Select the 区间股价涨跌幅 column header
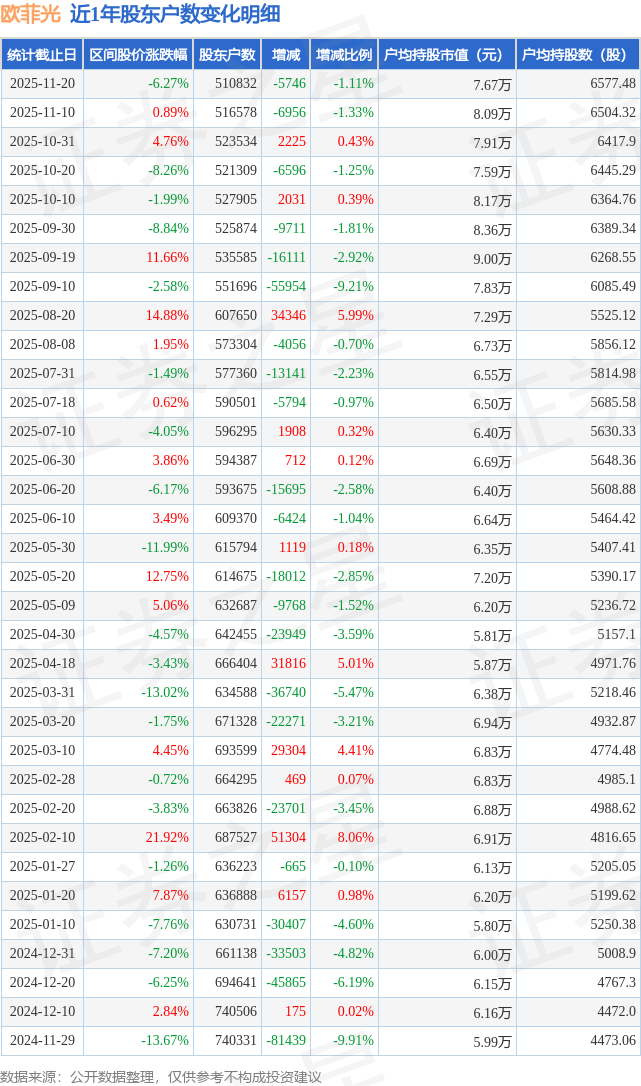This screenshot has height=1086, width=641. (138, 55)
